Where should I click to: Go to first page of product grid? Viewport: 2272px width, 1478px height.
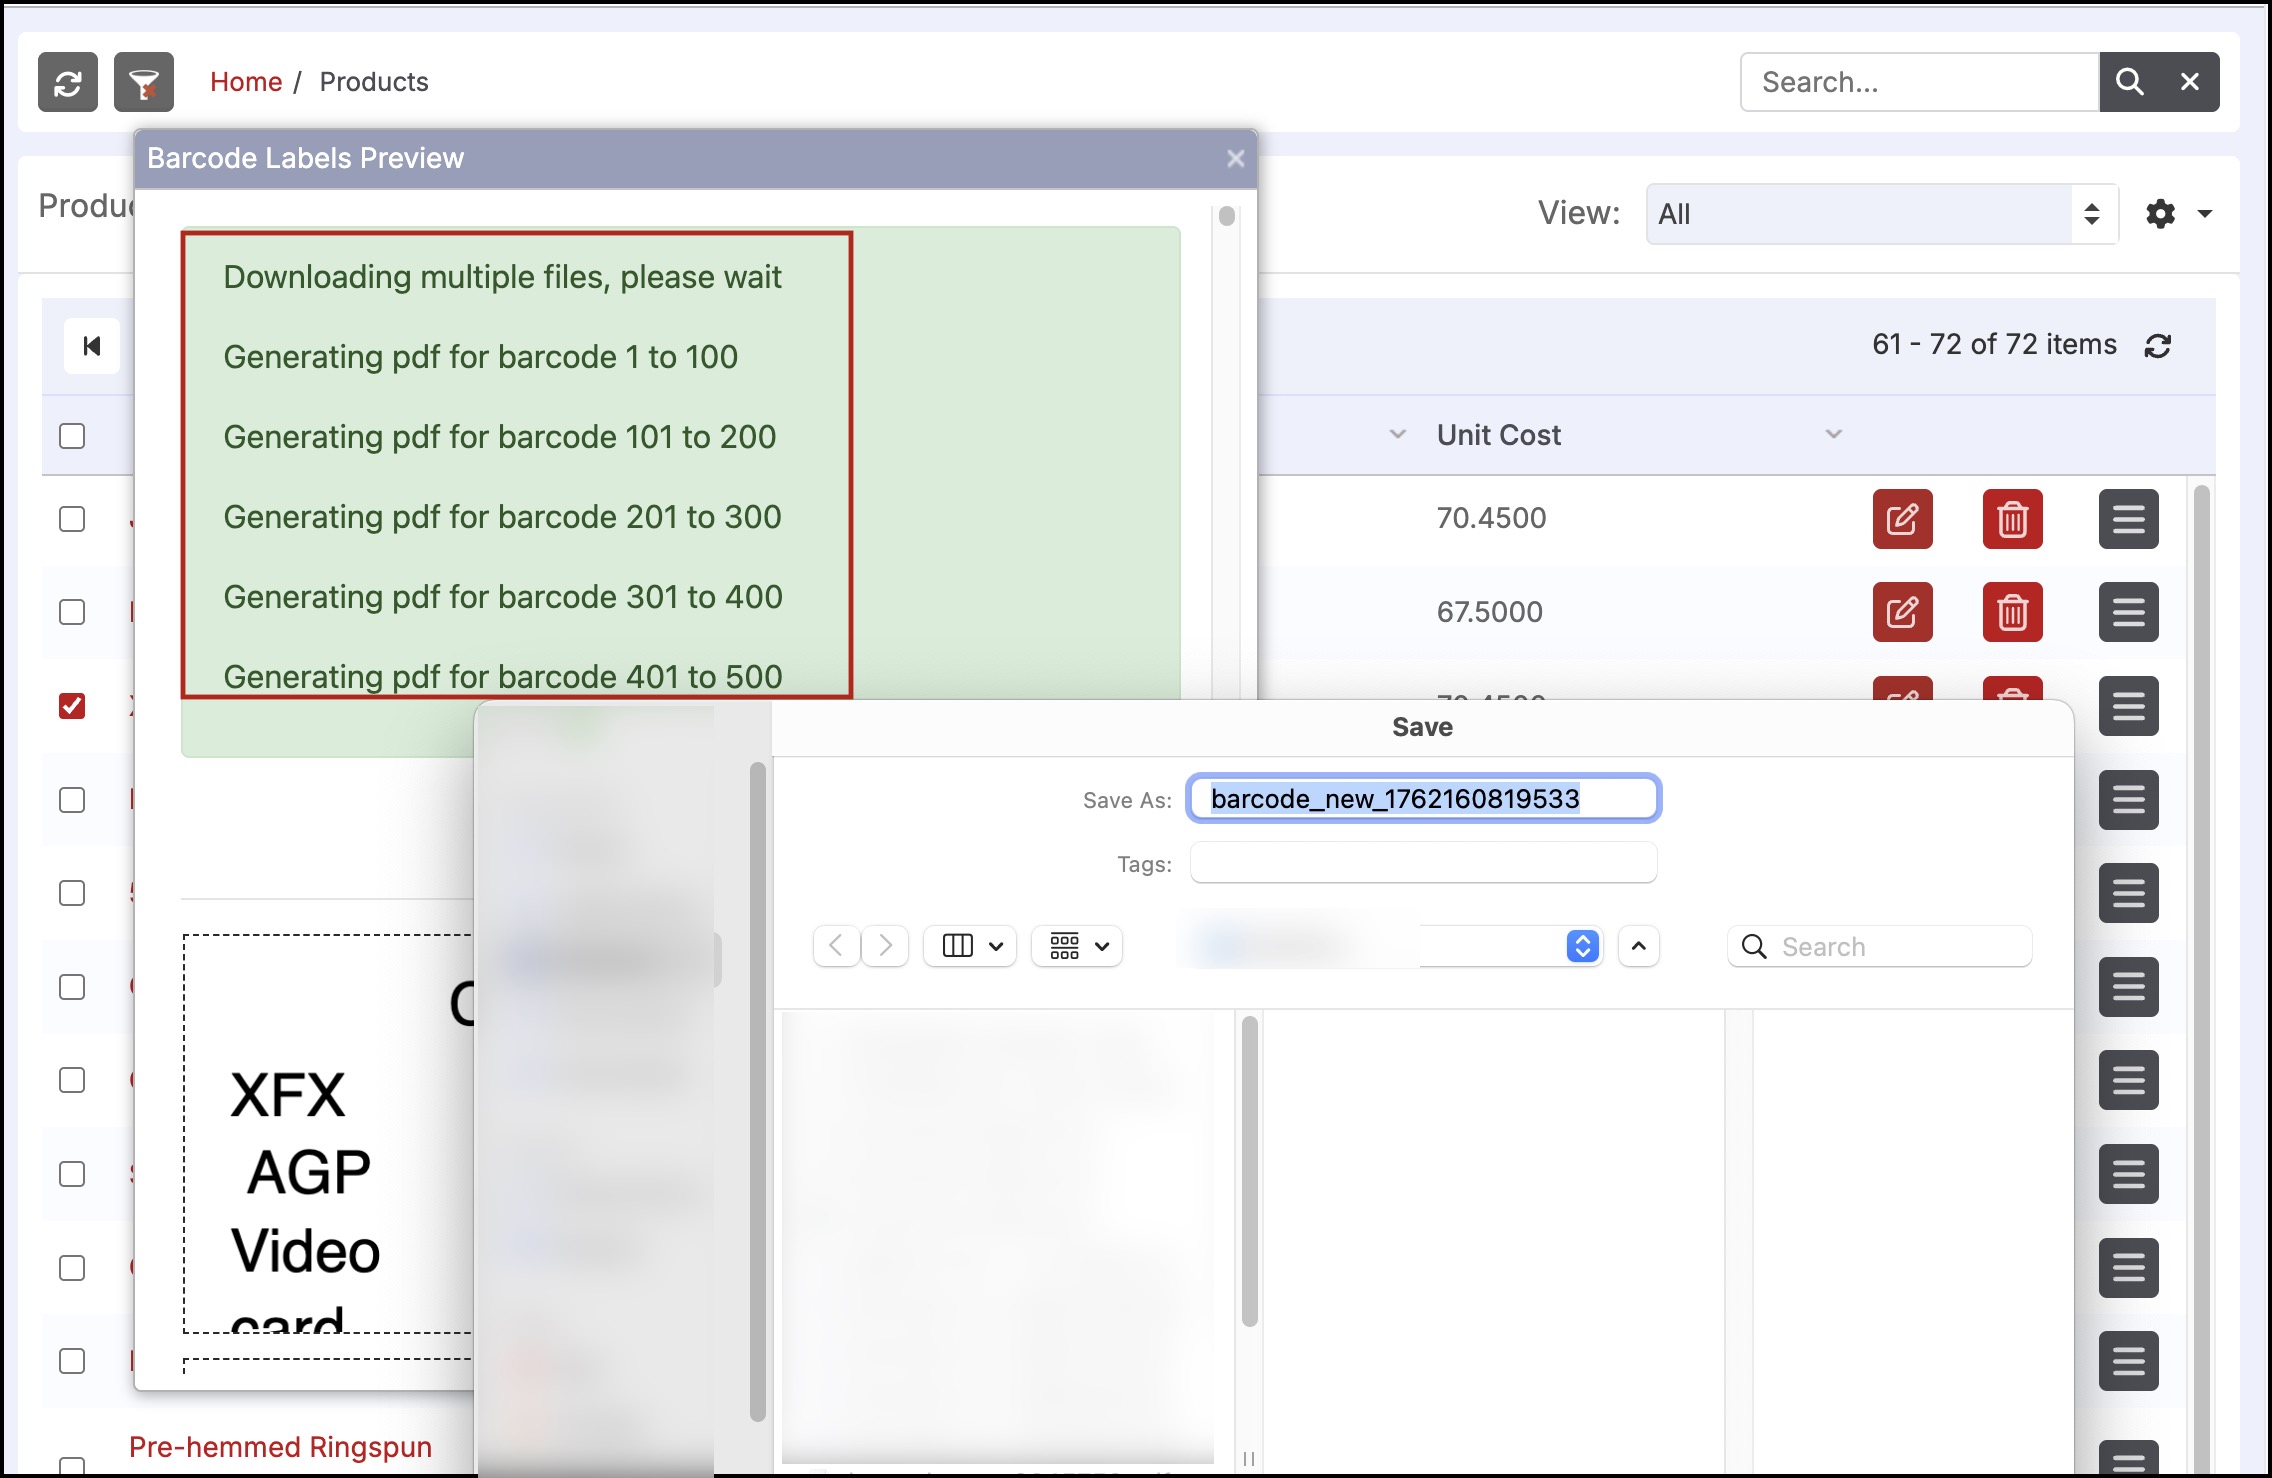92,346
